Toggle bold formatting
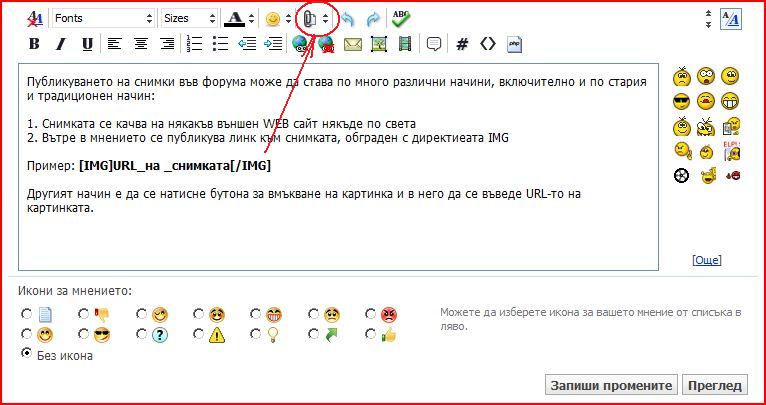 coord(34,44)
